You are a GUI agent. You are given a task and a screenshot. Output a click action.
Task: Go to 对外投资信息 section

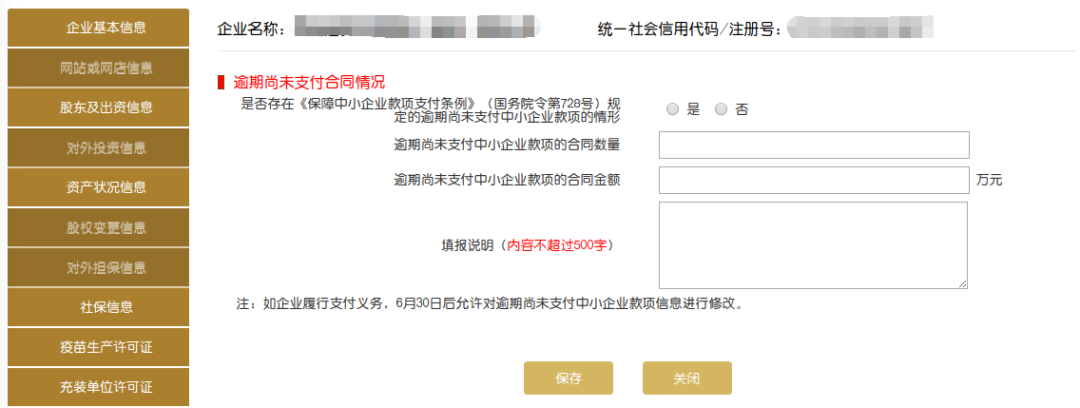click(x=98, y=147)
